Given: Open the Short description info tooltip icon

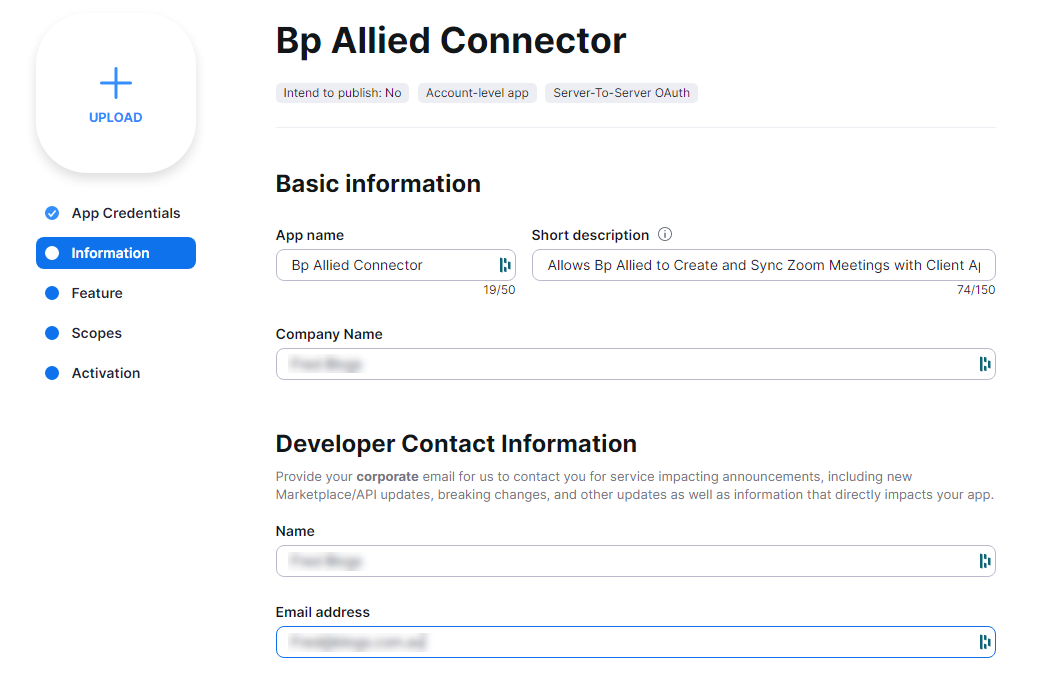Looking at the screenshot, I should [x=665, y=234].
